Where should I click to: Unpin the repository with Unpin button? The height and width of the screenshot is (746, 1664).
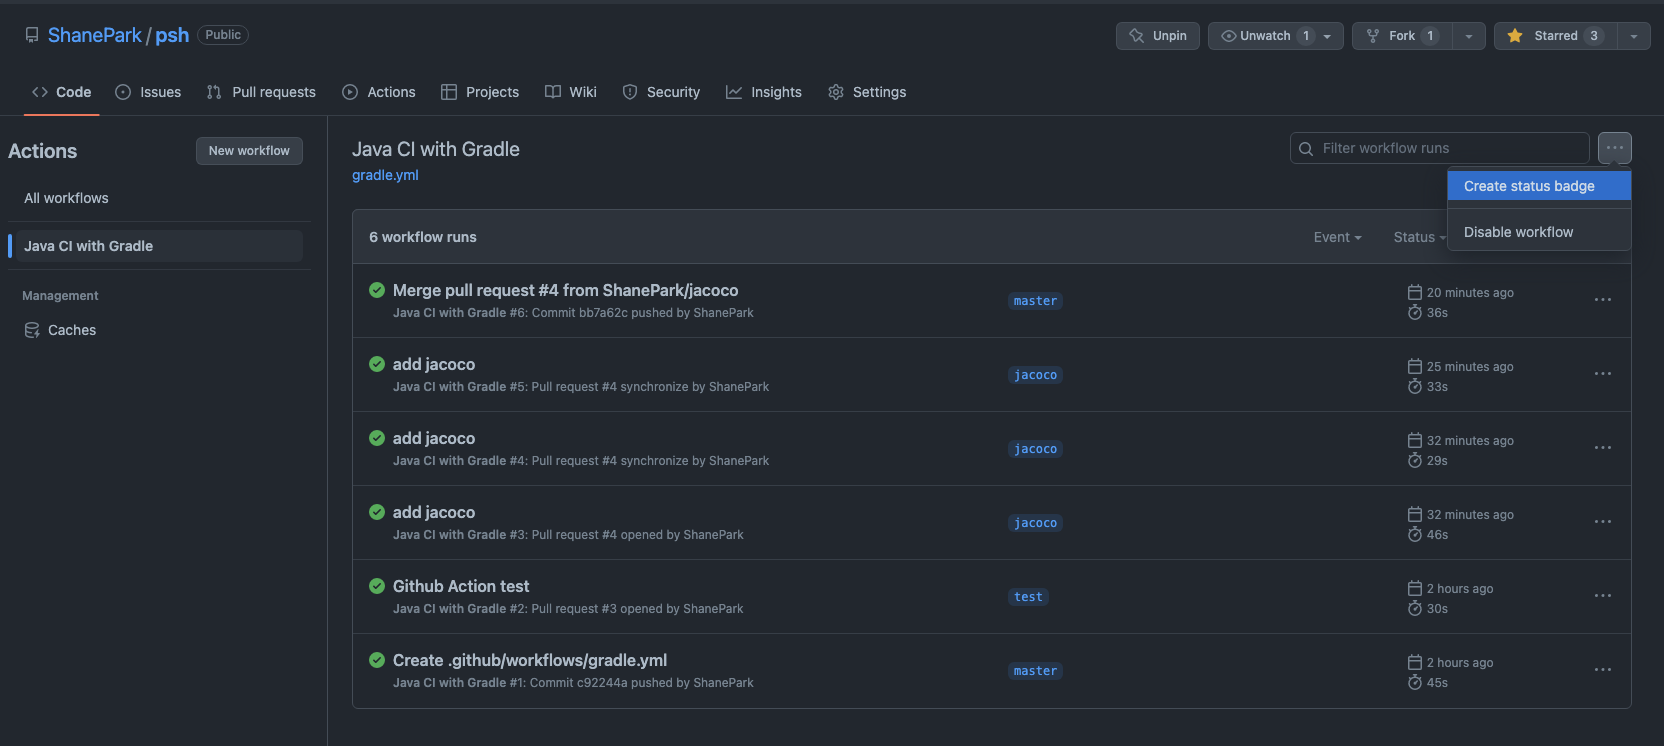(1158, 36)
